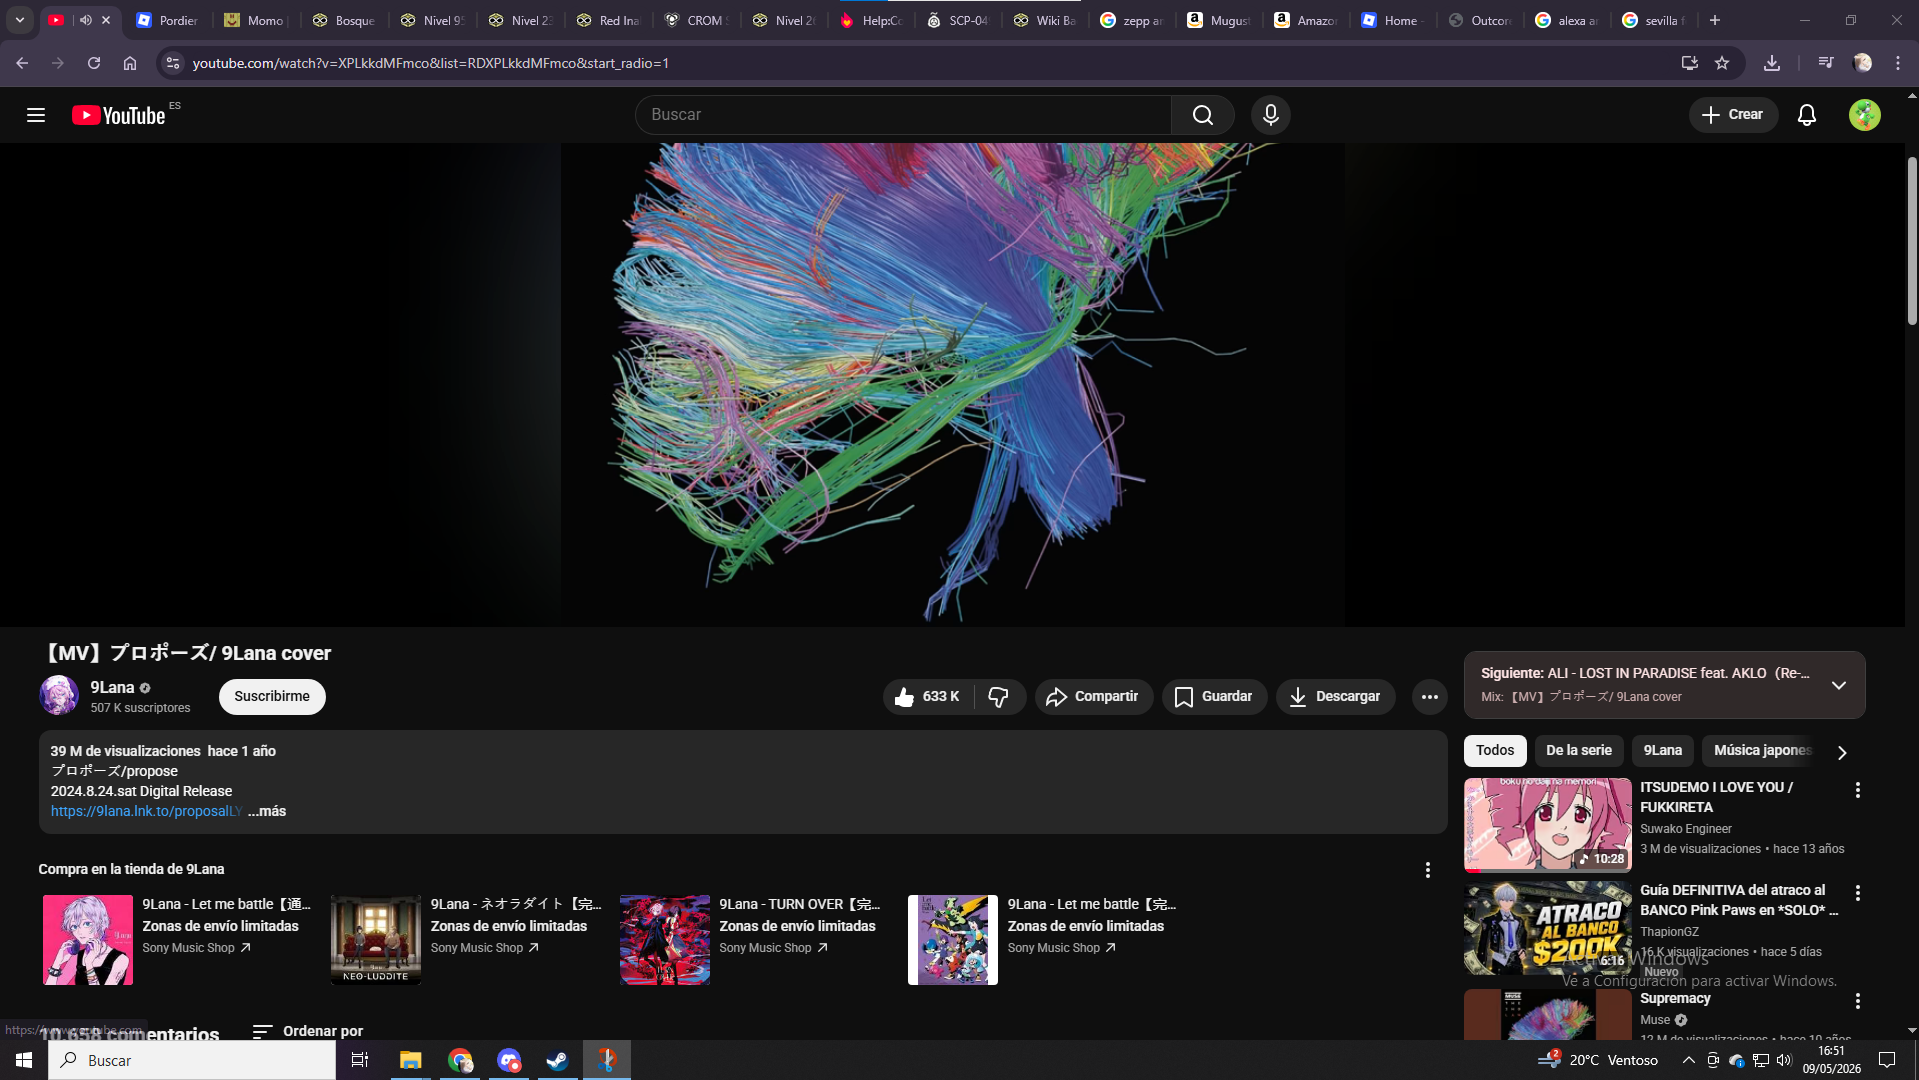Open the media controls in browser toolbar
Screen dimensions: 1919x1080
(1826, 63)
